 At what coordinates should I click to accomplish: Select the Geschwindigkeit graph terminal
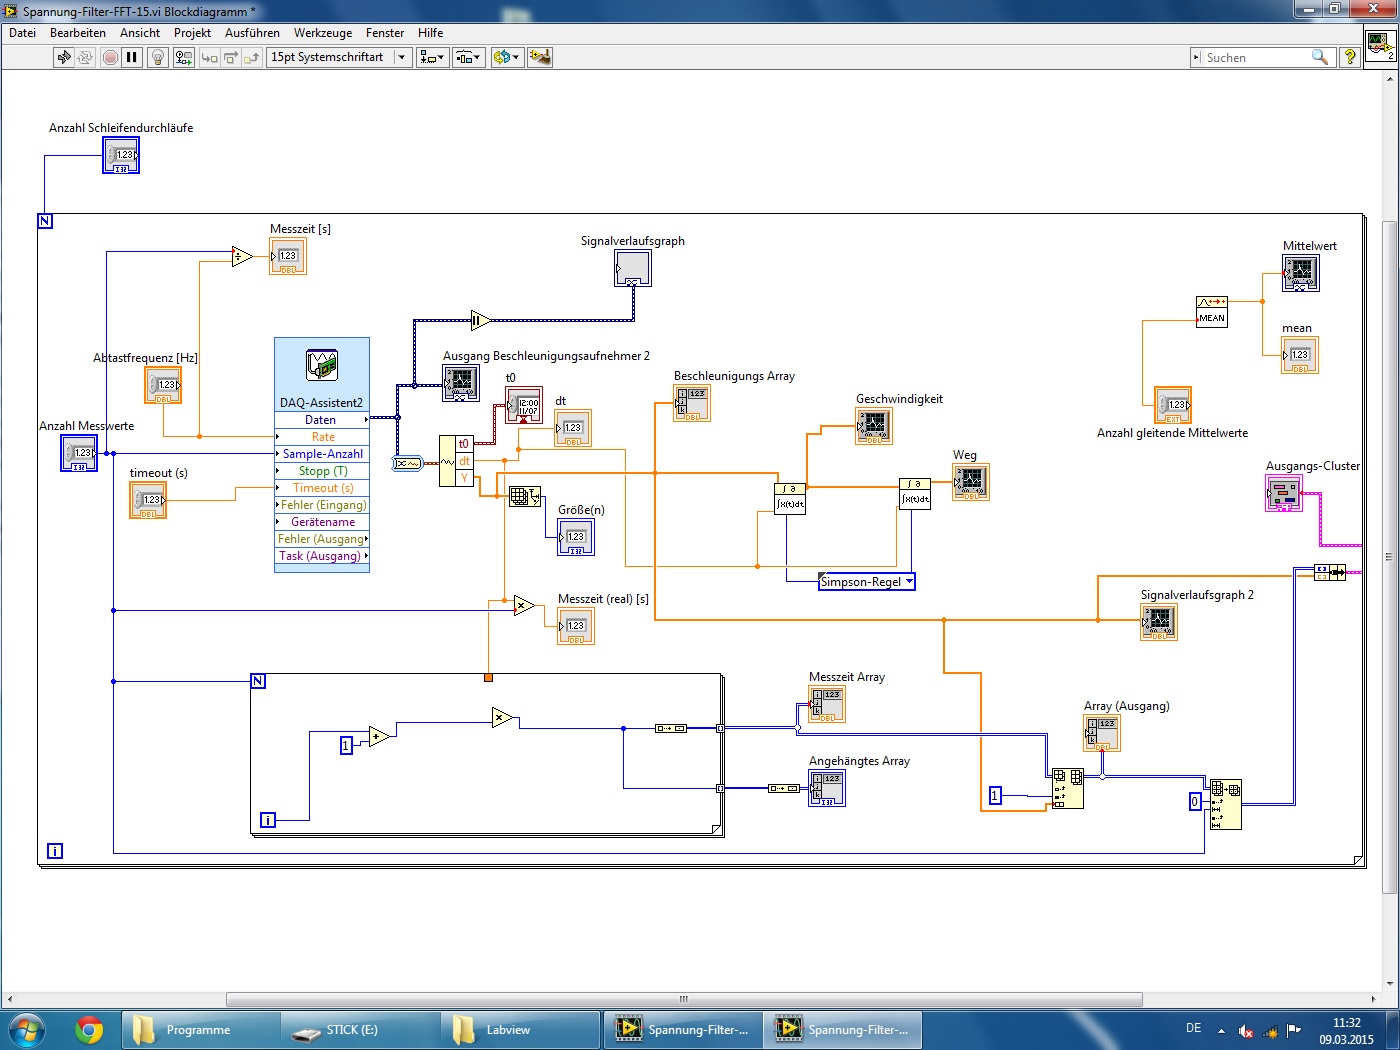pos(874,426)
